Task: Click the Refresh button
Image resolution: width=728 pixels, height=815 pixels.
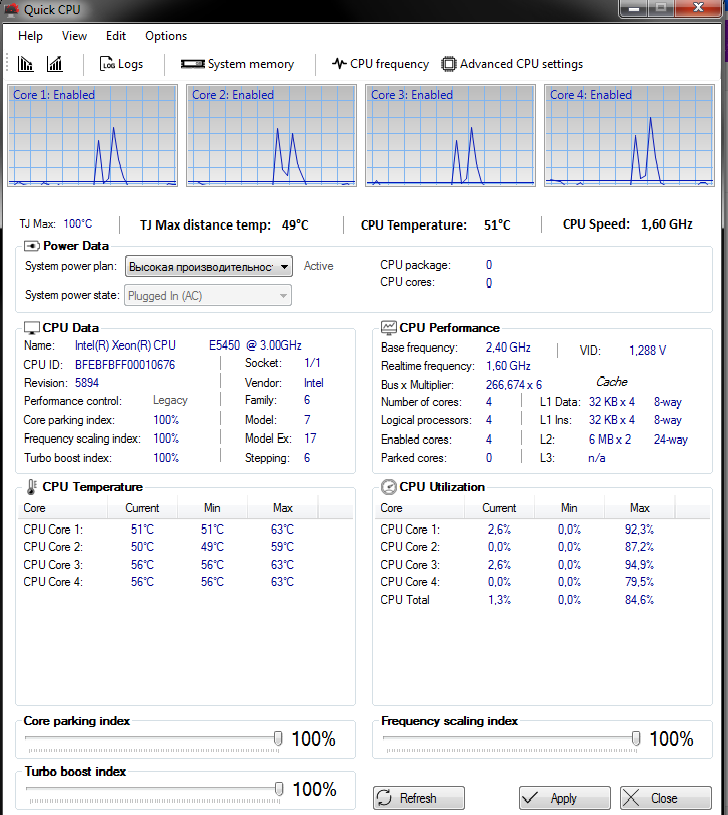Action: [x=419, y=798]
